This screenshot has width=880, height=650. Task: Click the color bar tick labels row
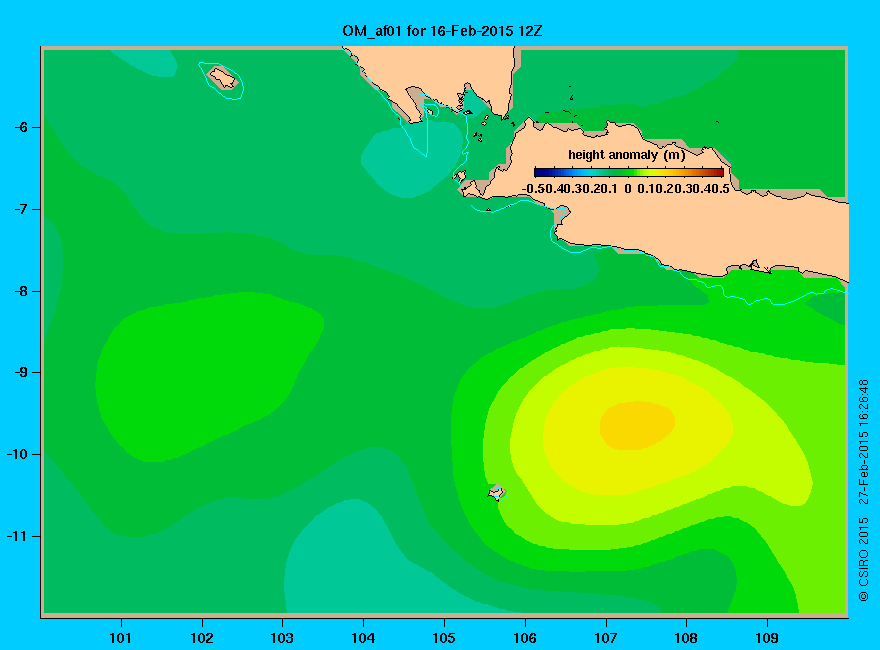626,189
